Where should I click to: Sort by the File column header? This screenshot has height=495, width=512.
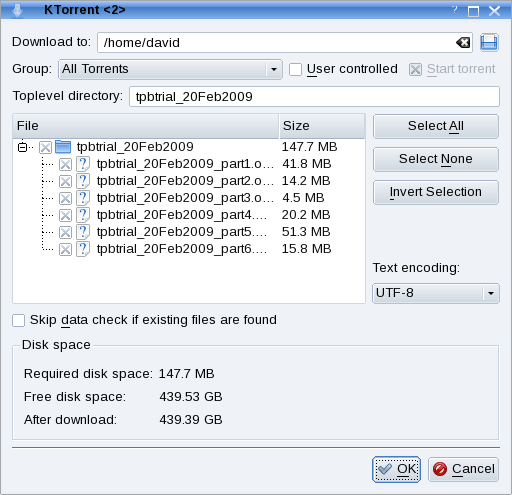(x=146, y=126)
